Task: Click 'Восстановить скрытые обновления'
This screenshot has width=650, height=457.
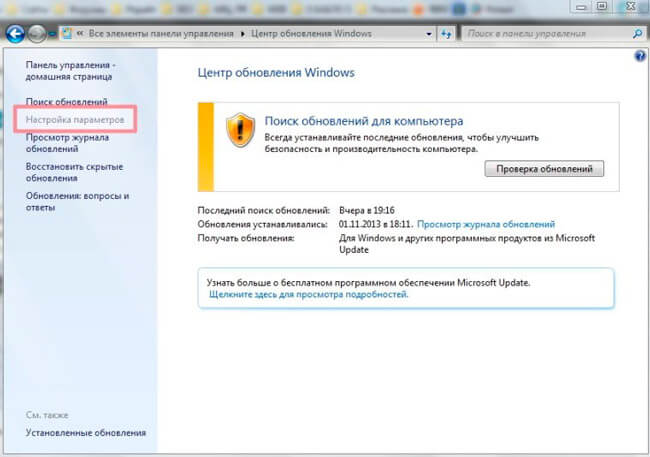Action: pyautogui.click(x=75, y=172)
